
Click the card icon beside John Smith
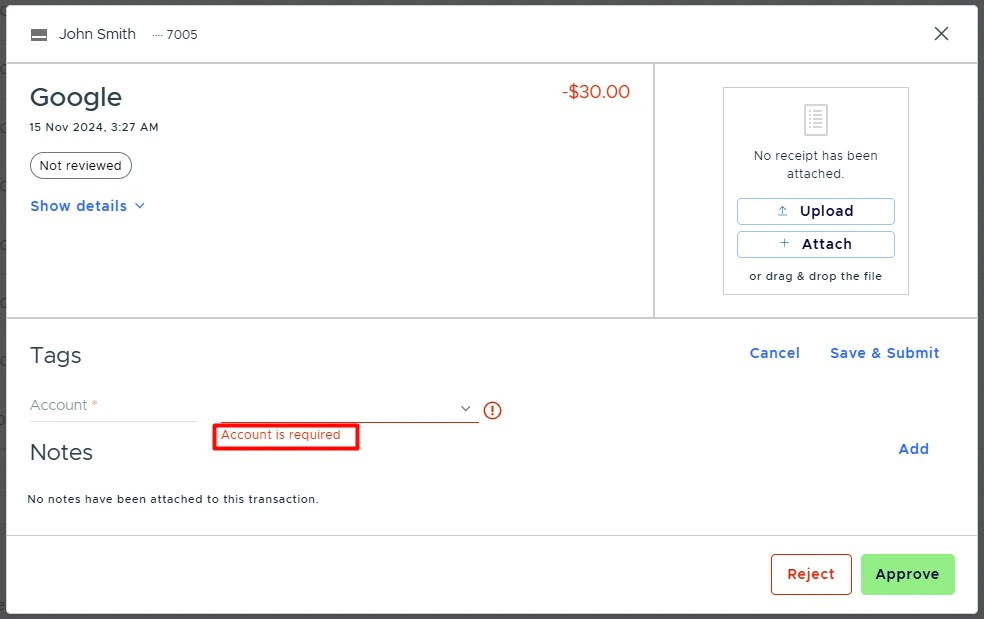[38, 33]
